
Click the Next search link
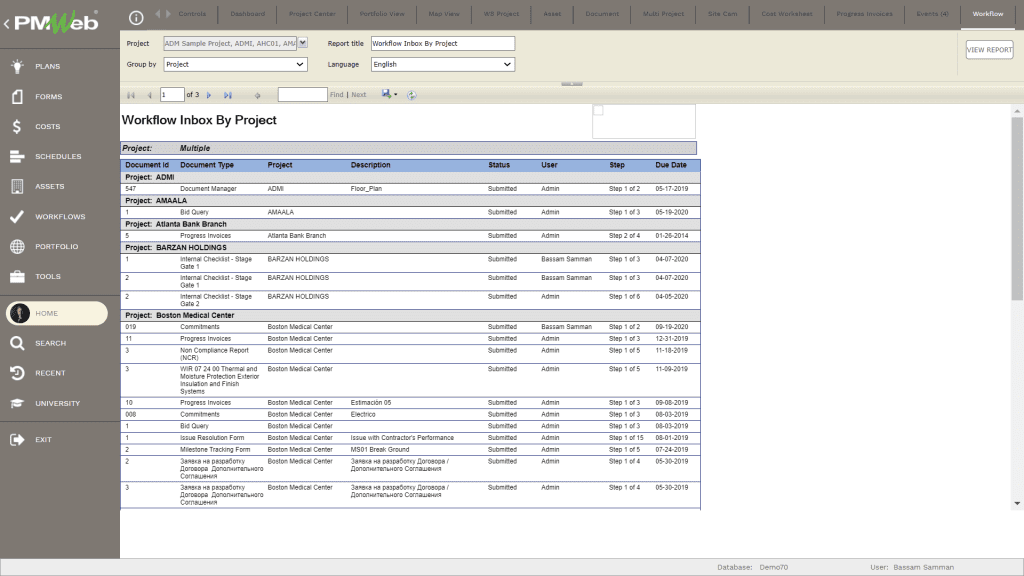point(359,95)
